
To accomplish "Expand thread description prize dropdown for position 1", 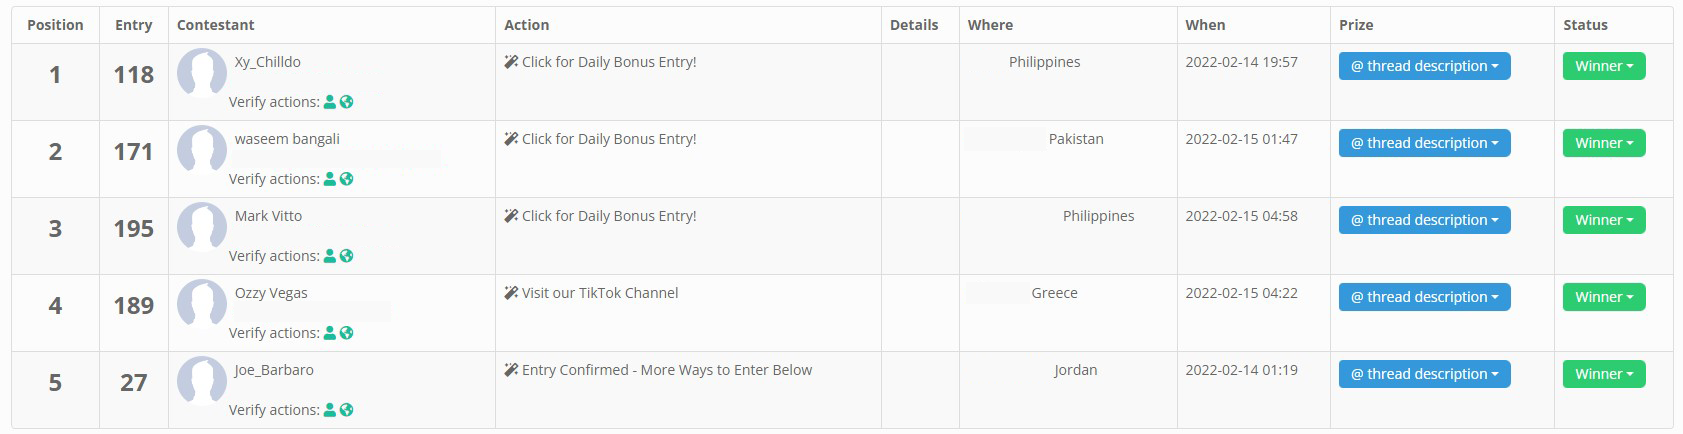I will coord(1424,66).
